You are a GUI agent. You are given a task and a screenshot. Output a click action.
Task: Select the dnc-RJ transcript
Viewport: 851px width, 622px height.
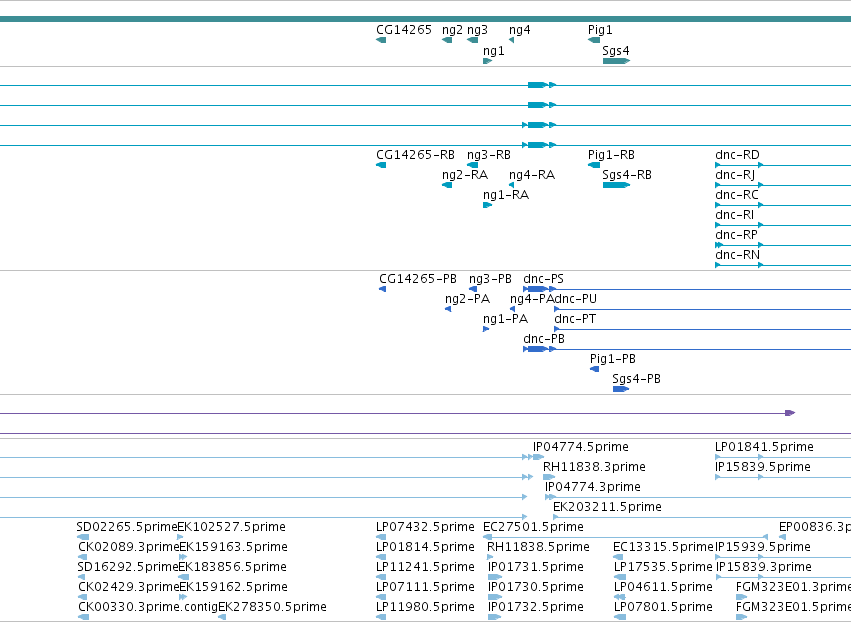pos(783,185)
